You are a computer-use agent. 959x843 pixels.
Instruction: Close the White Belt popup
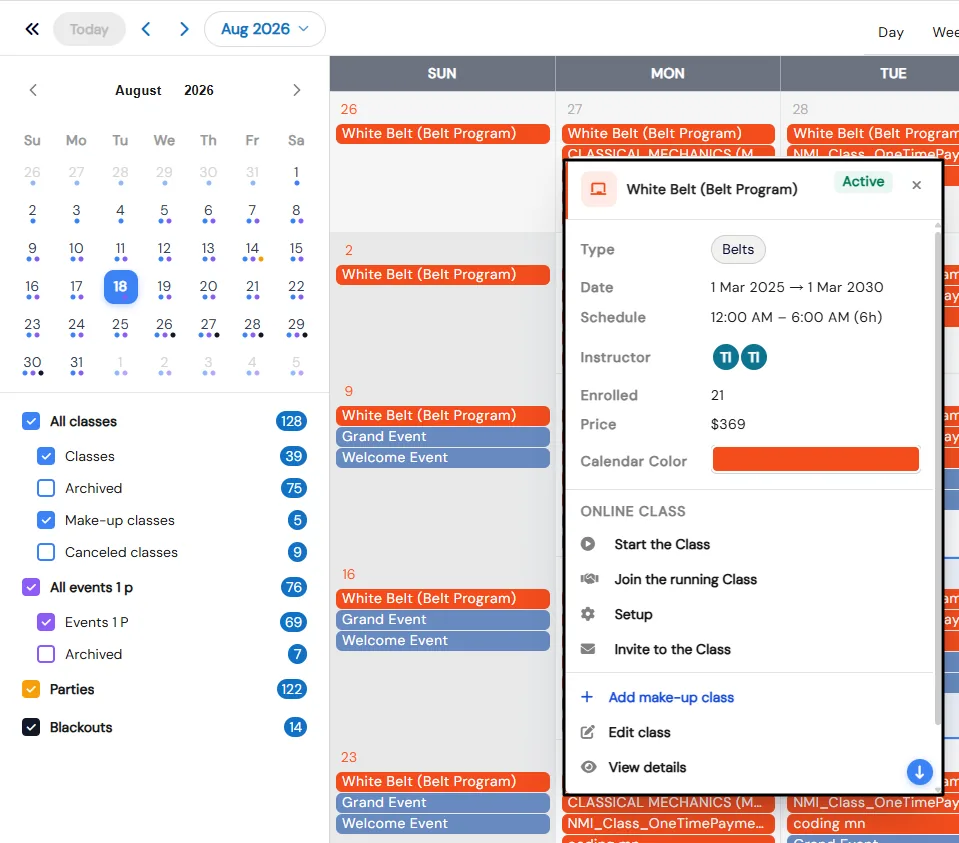pos(916,185)
